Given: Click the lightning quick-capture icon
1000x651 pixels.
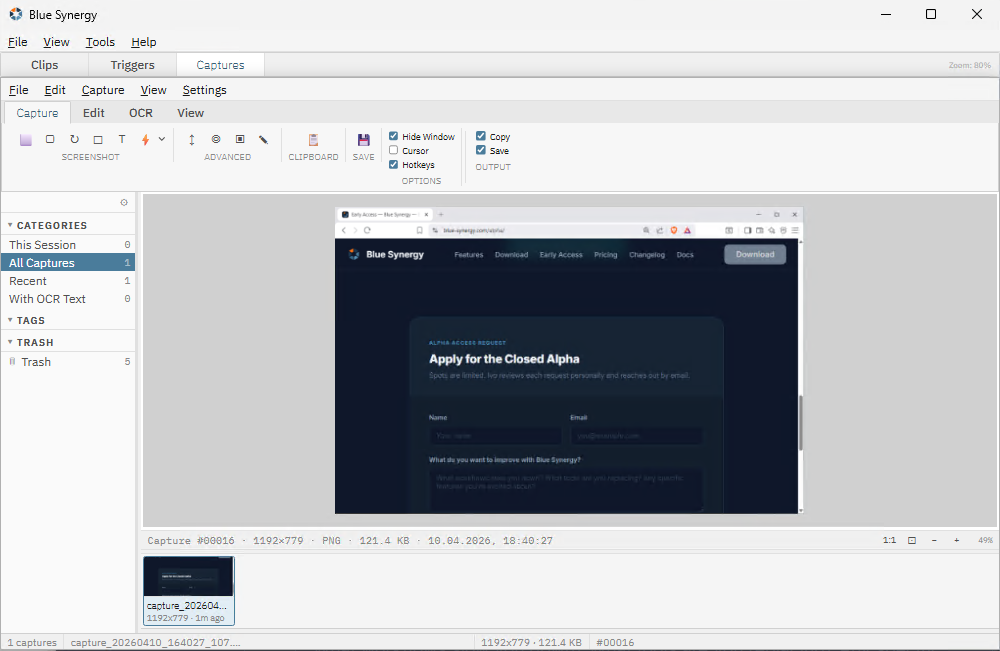Looking at the screenshot, I should [146, 139].
